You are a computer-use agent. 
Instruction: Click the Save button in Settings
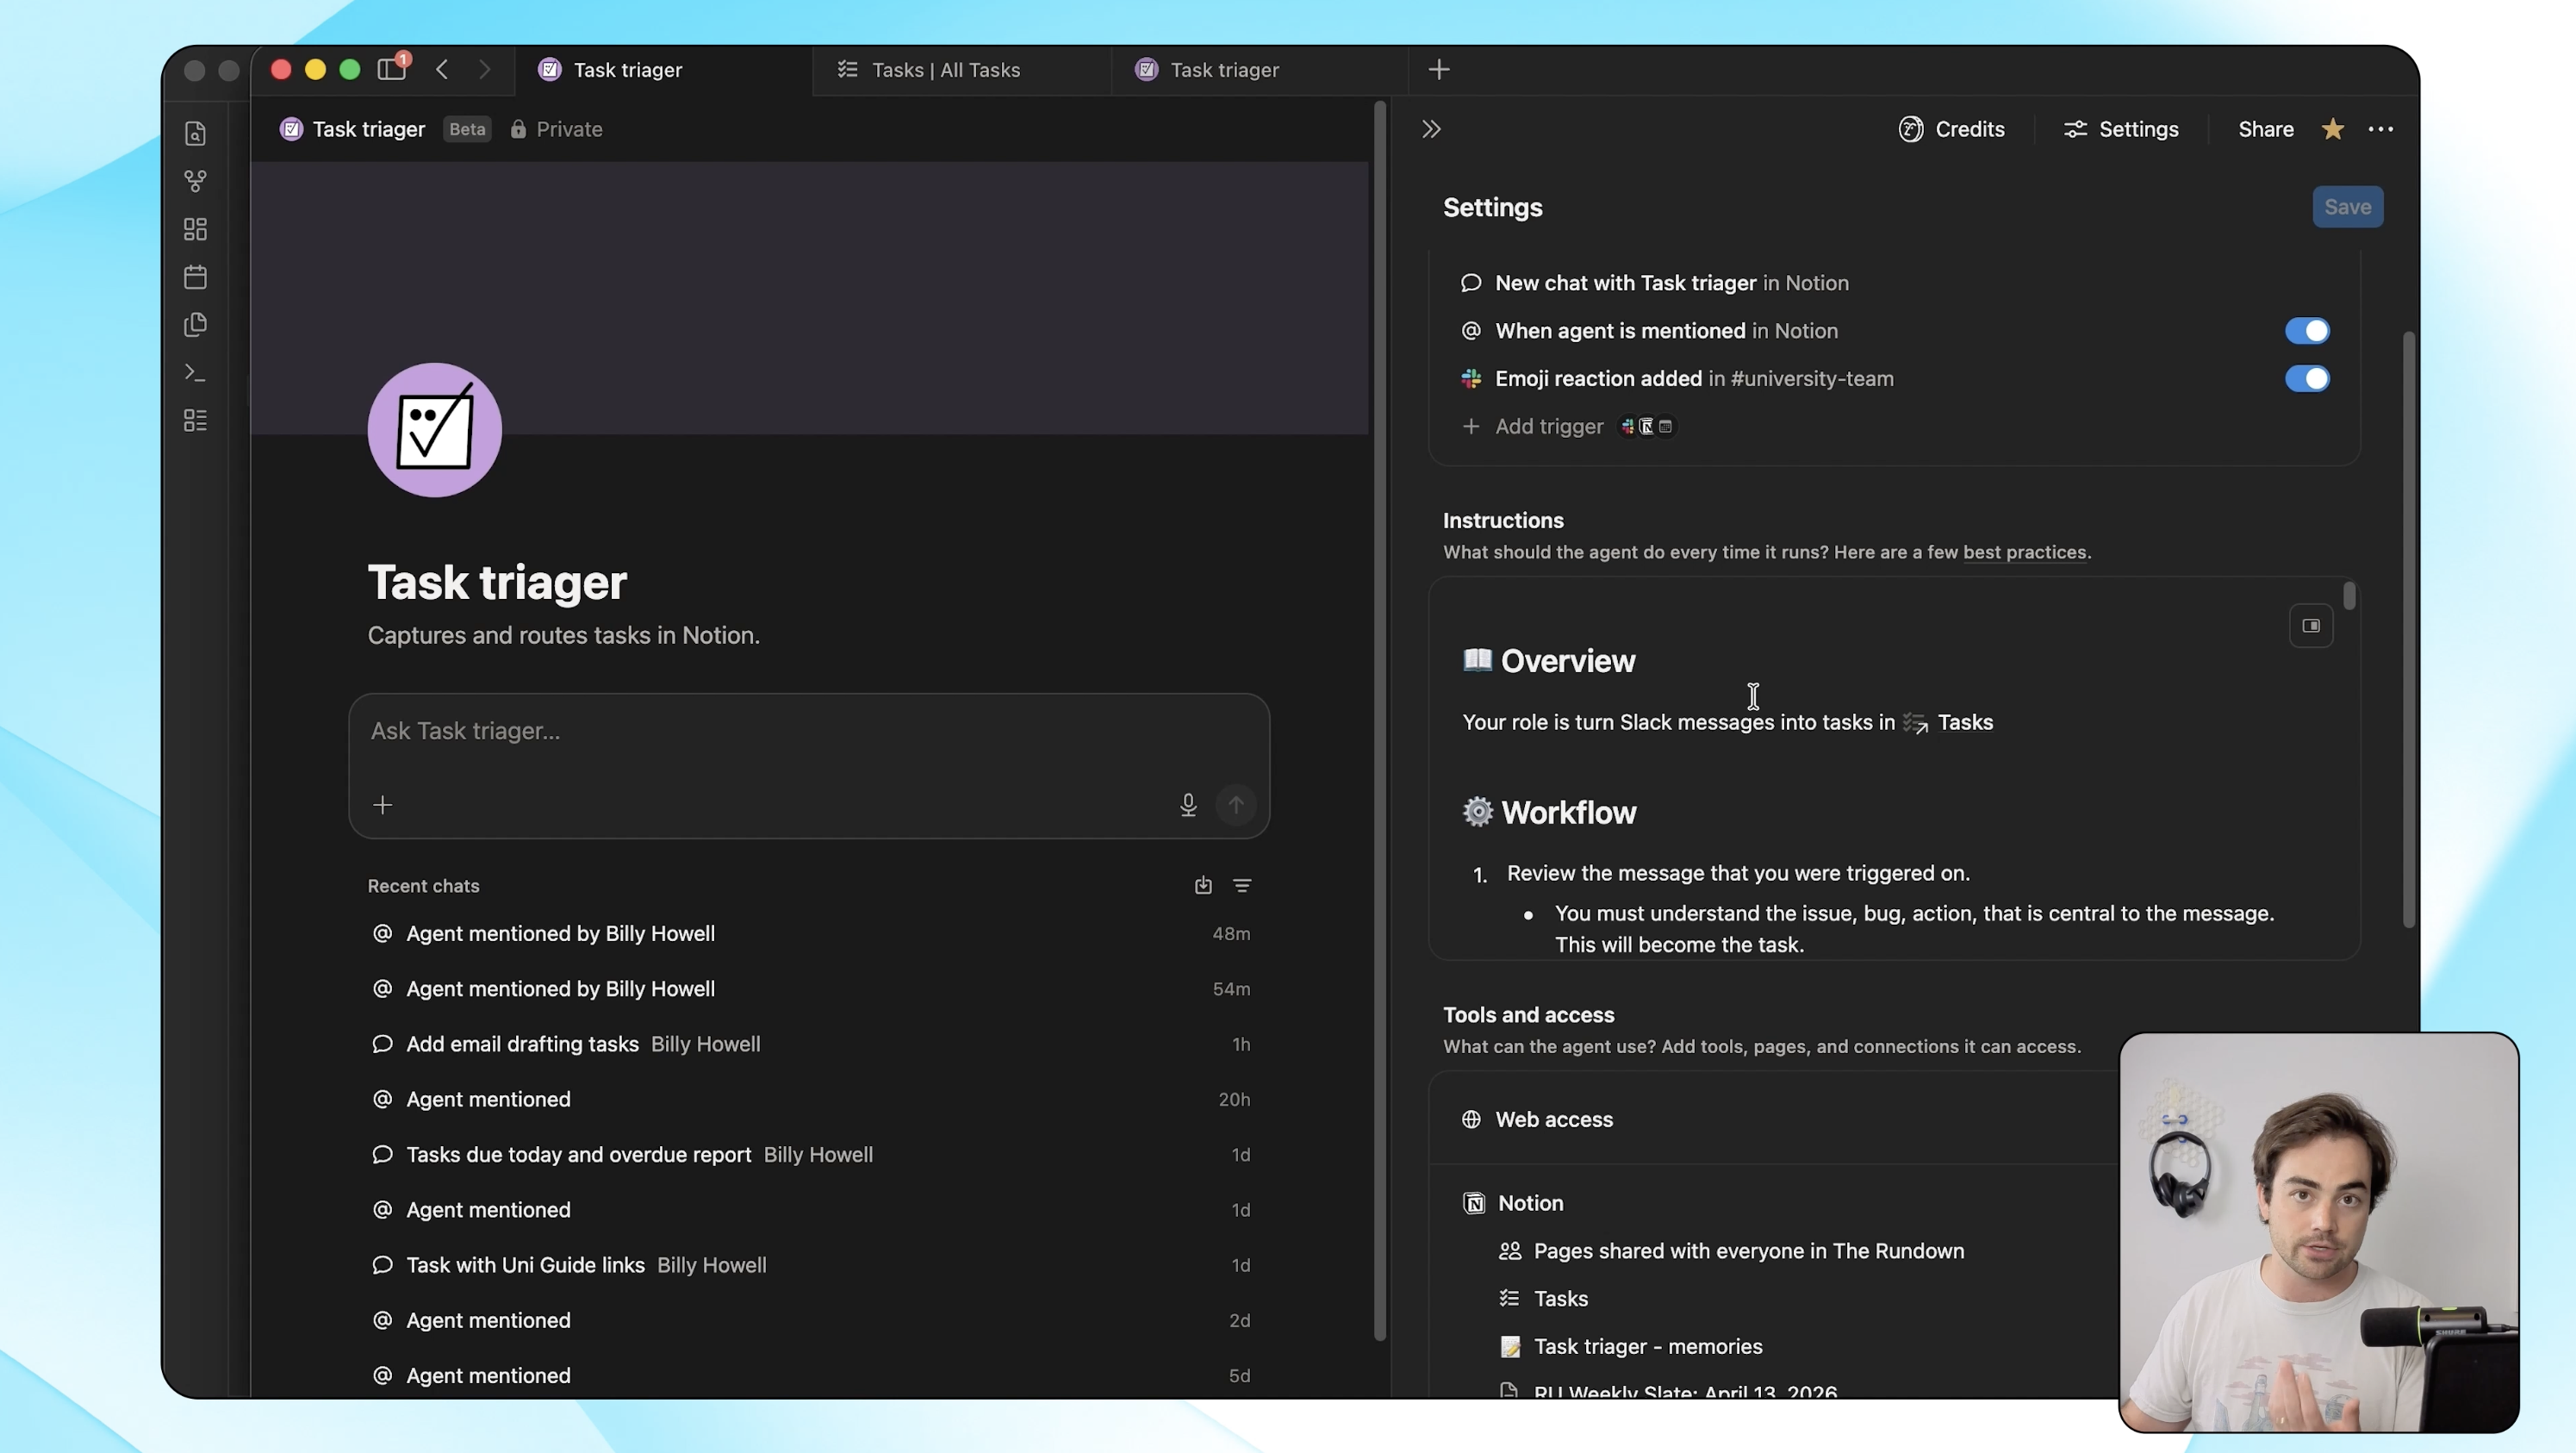(2347, 207)
